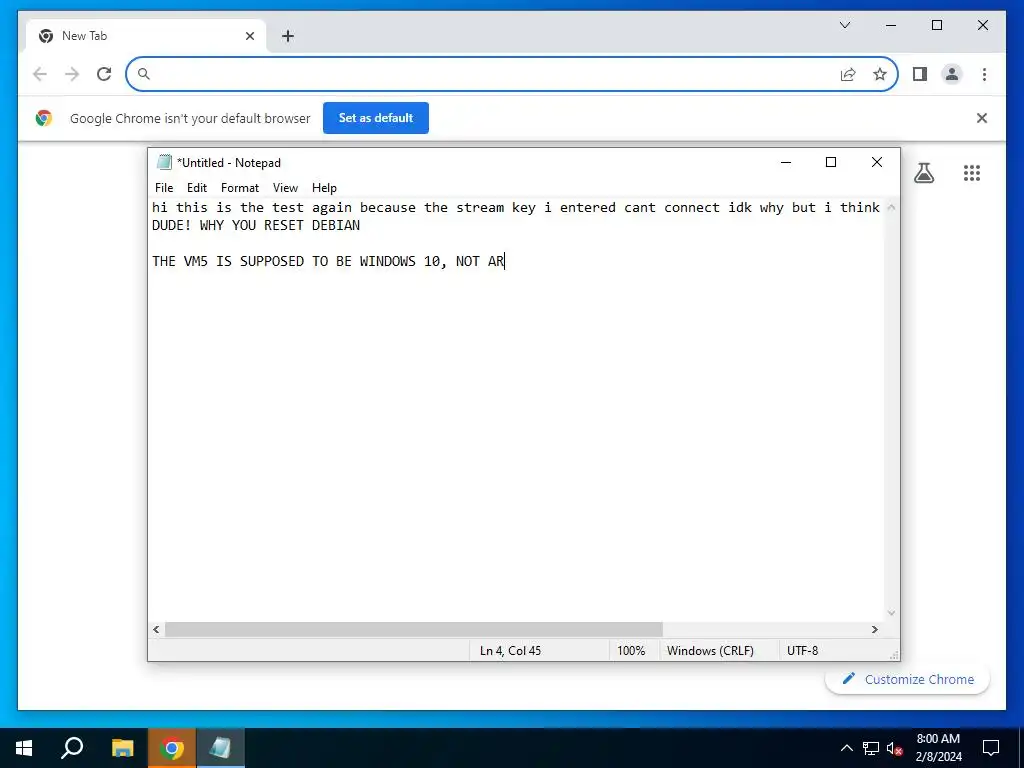Image resolution: width=1024 pixels, height=768 pixels.
Task: Open the Chrome profile avatar menu
Action: (x=952, y=74)
